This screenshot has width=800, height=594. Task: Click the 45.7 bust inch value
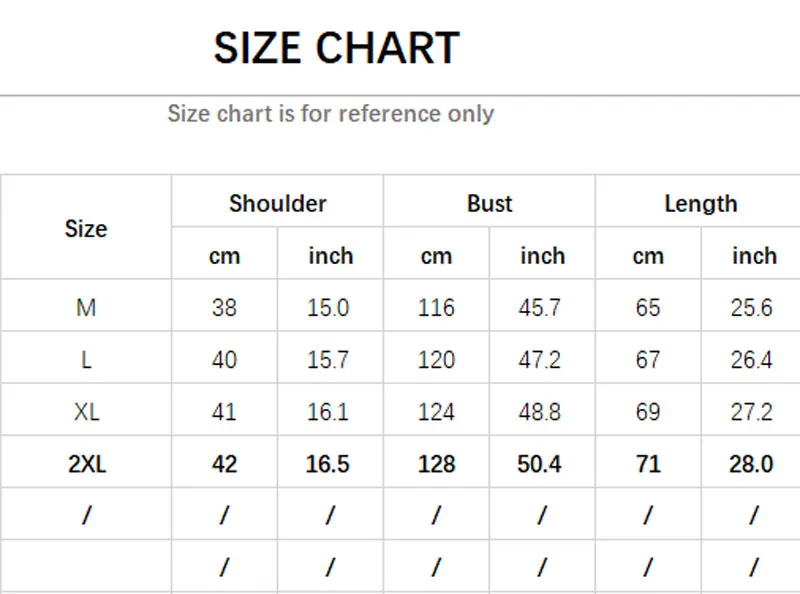pyautogui.click(x=540, y=307)
